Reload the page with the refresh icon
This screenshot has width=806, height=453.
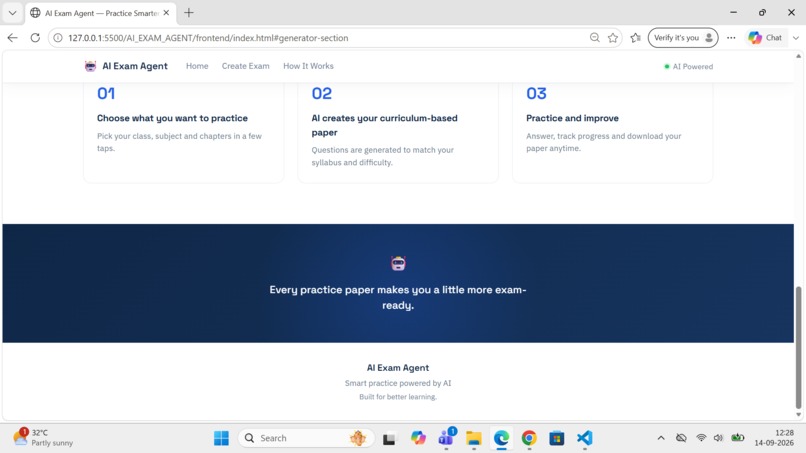click(35, 38)
